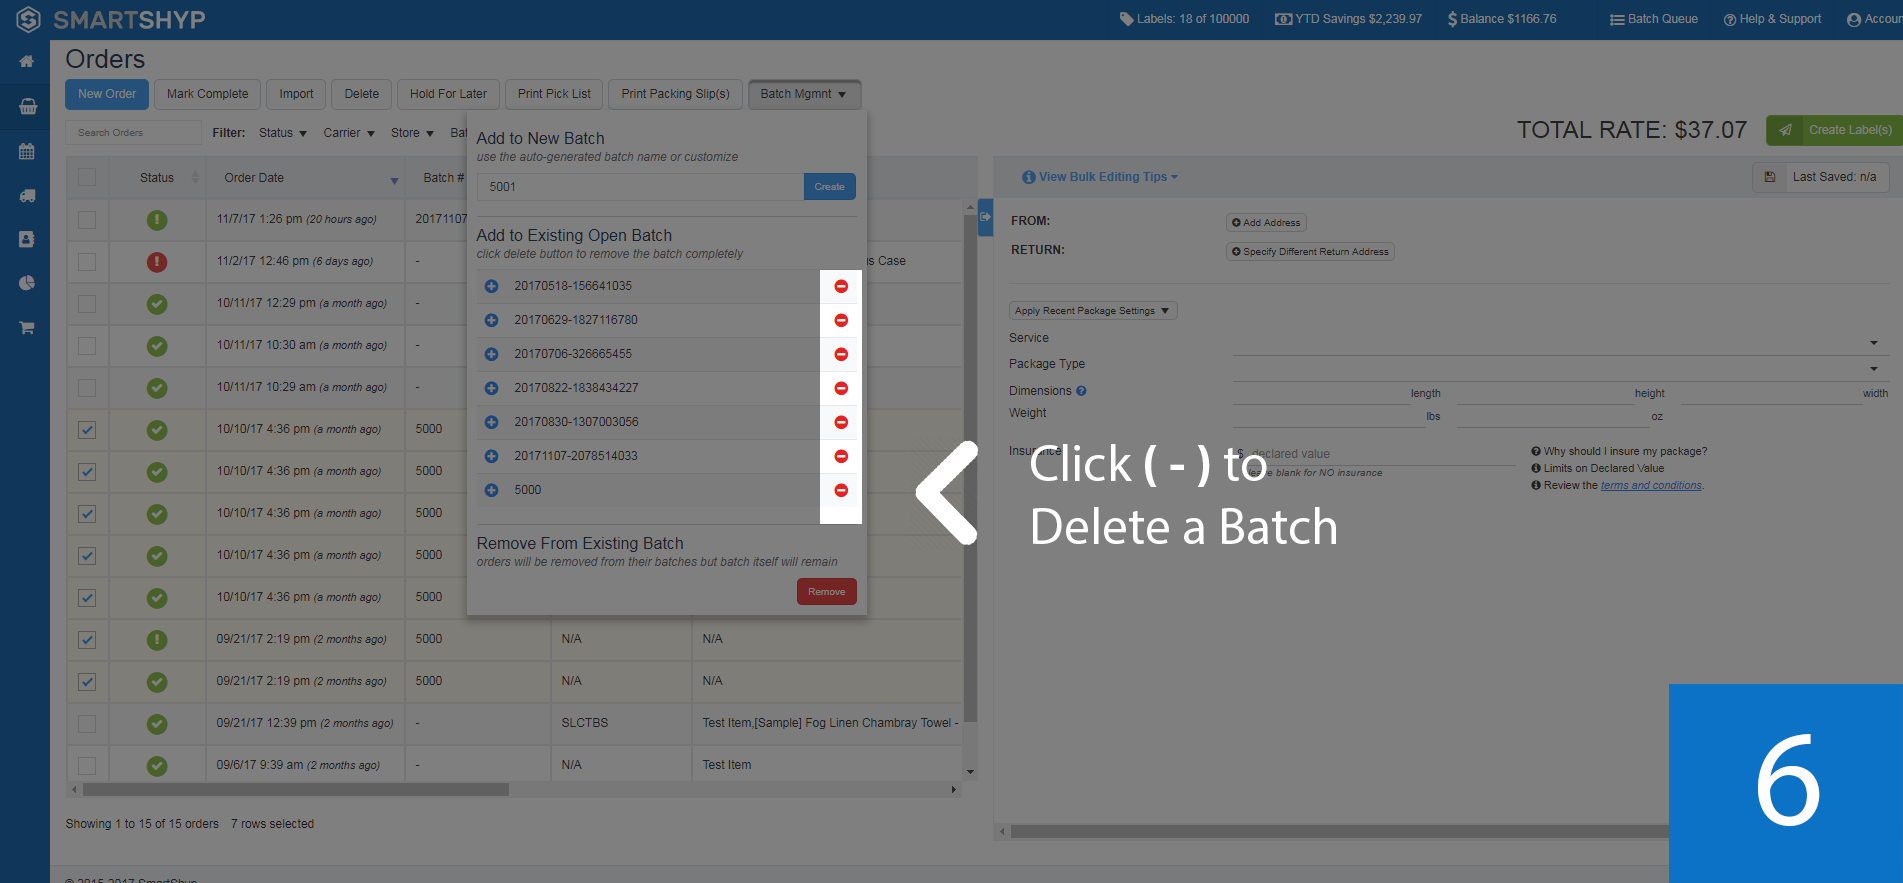Click the Status column header
The width and height of the screenshot is (1903, 883).
[x=157, y=178]
